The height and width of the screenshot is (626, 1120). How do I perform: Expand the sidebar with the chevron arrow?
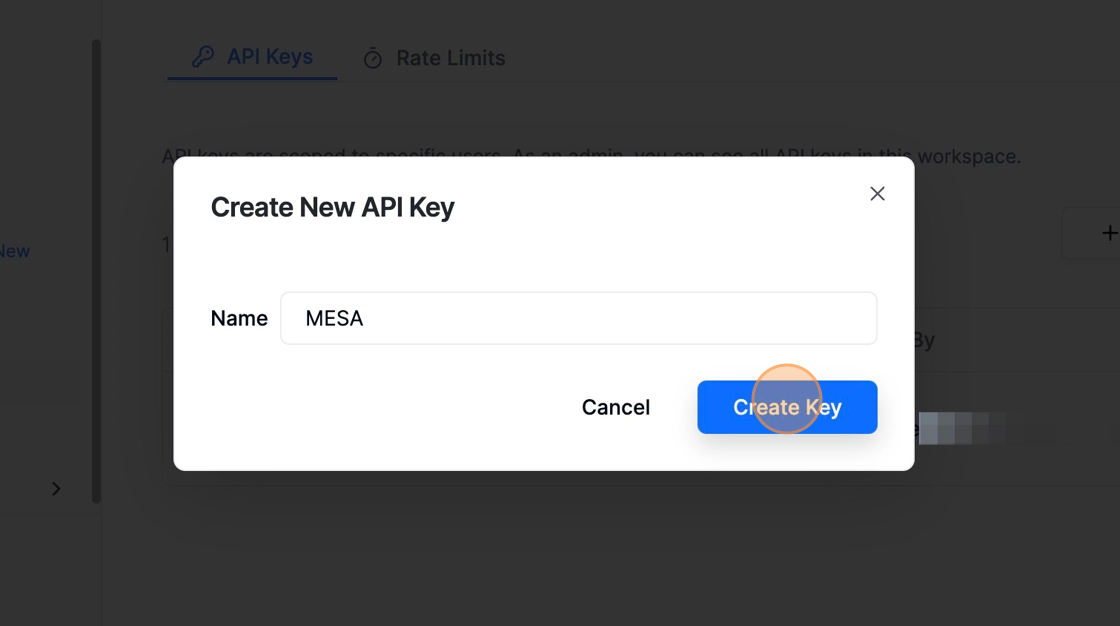pos(56,489)
